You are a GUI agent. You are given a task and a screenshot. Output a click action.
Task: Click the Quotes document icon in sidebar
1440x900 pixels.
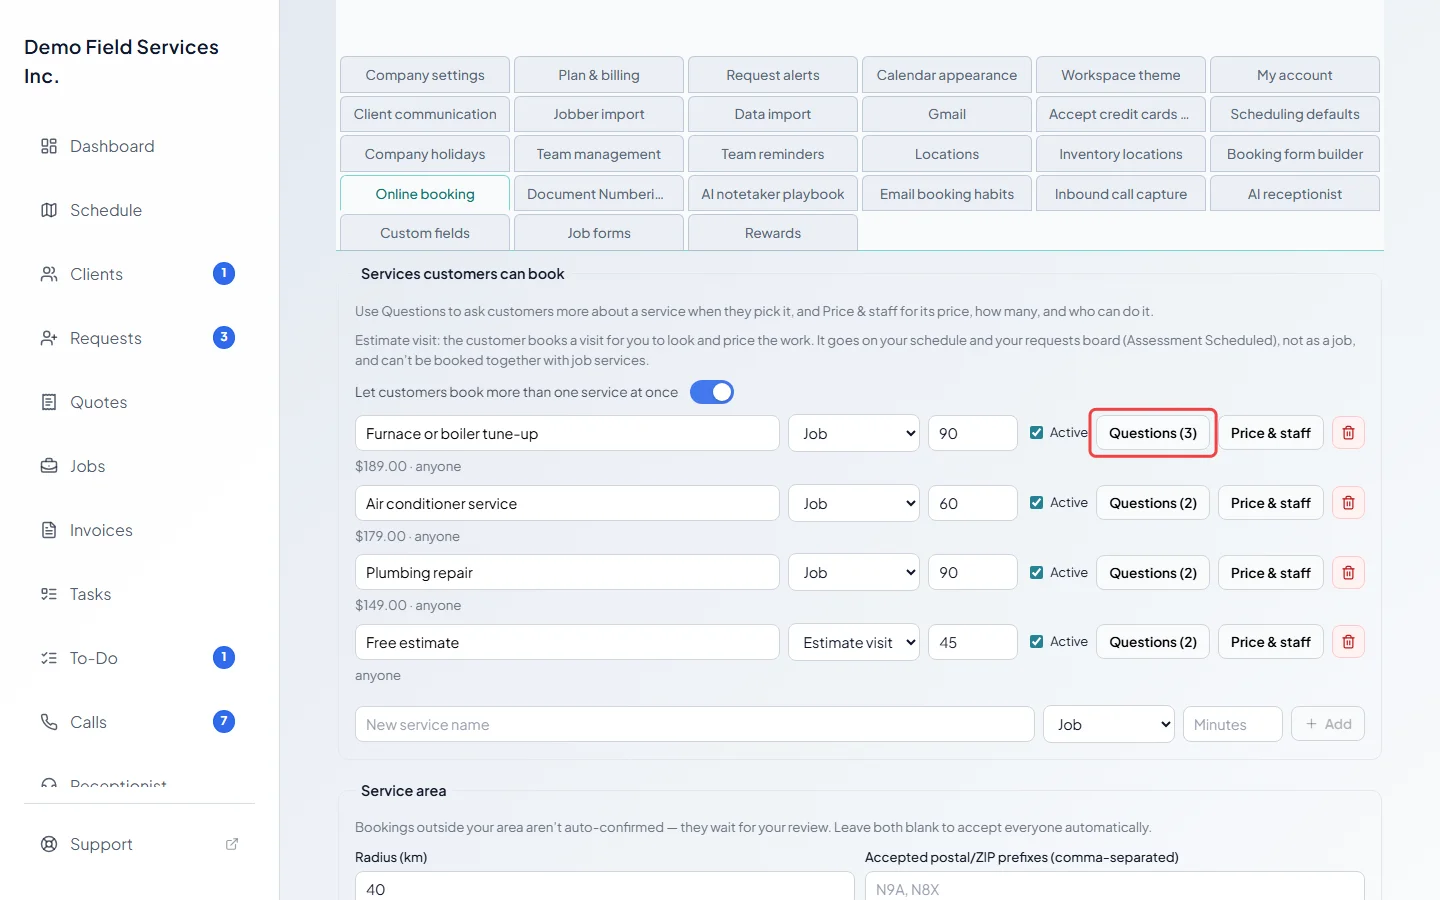(x=49, y=402)
